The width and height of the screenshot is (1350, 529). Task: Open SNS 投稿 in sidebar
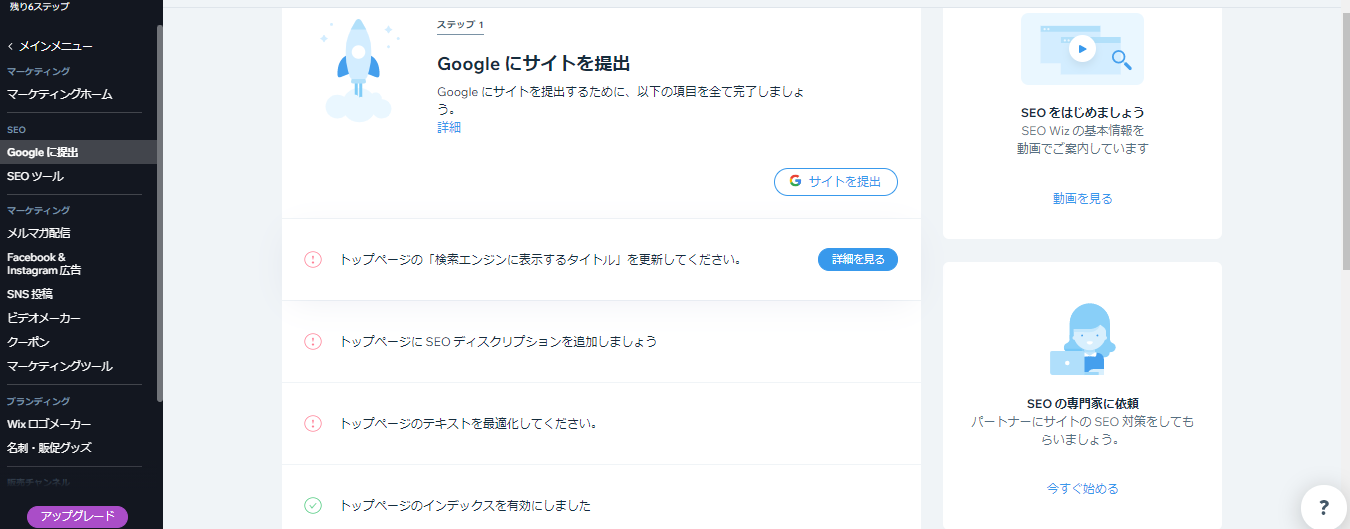(x=30, y=294)
